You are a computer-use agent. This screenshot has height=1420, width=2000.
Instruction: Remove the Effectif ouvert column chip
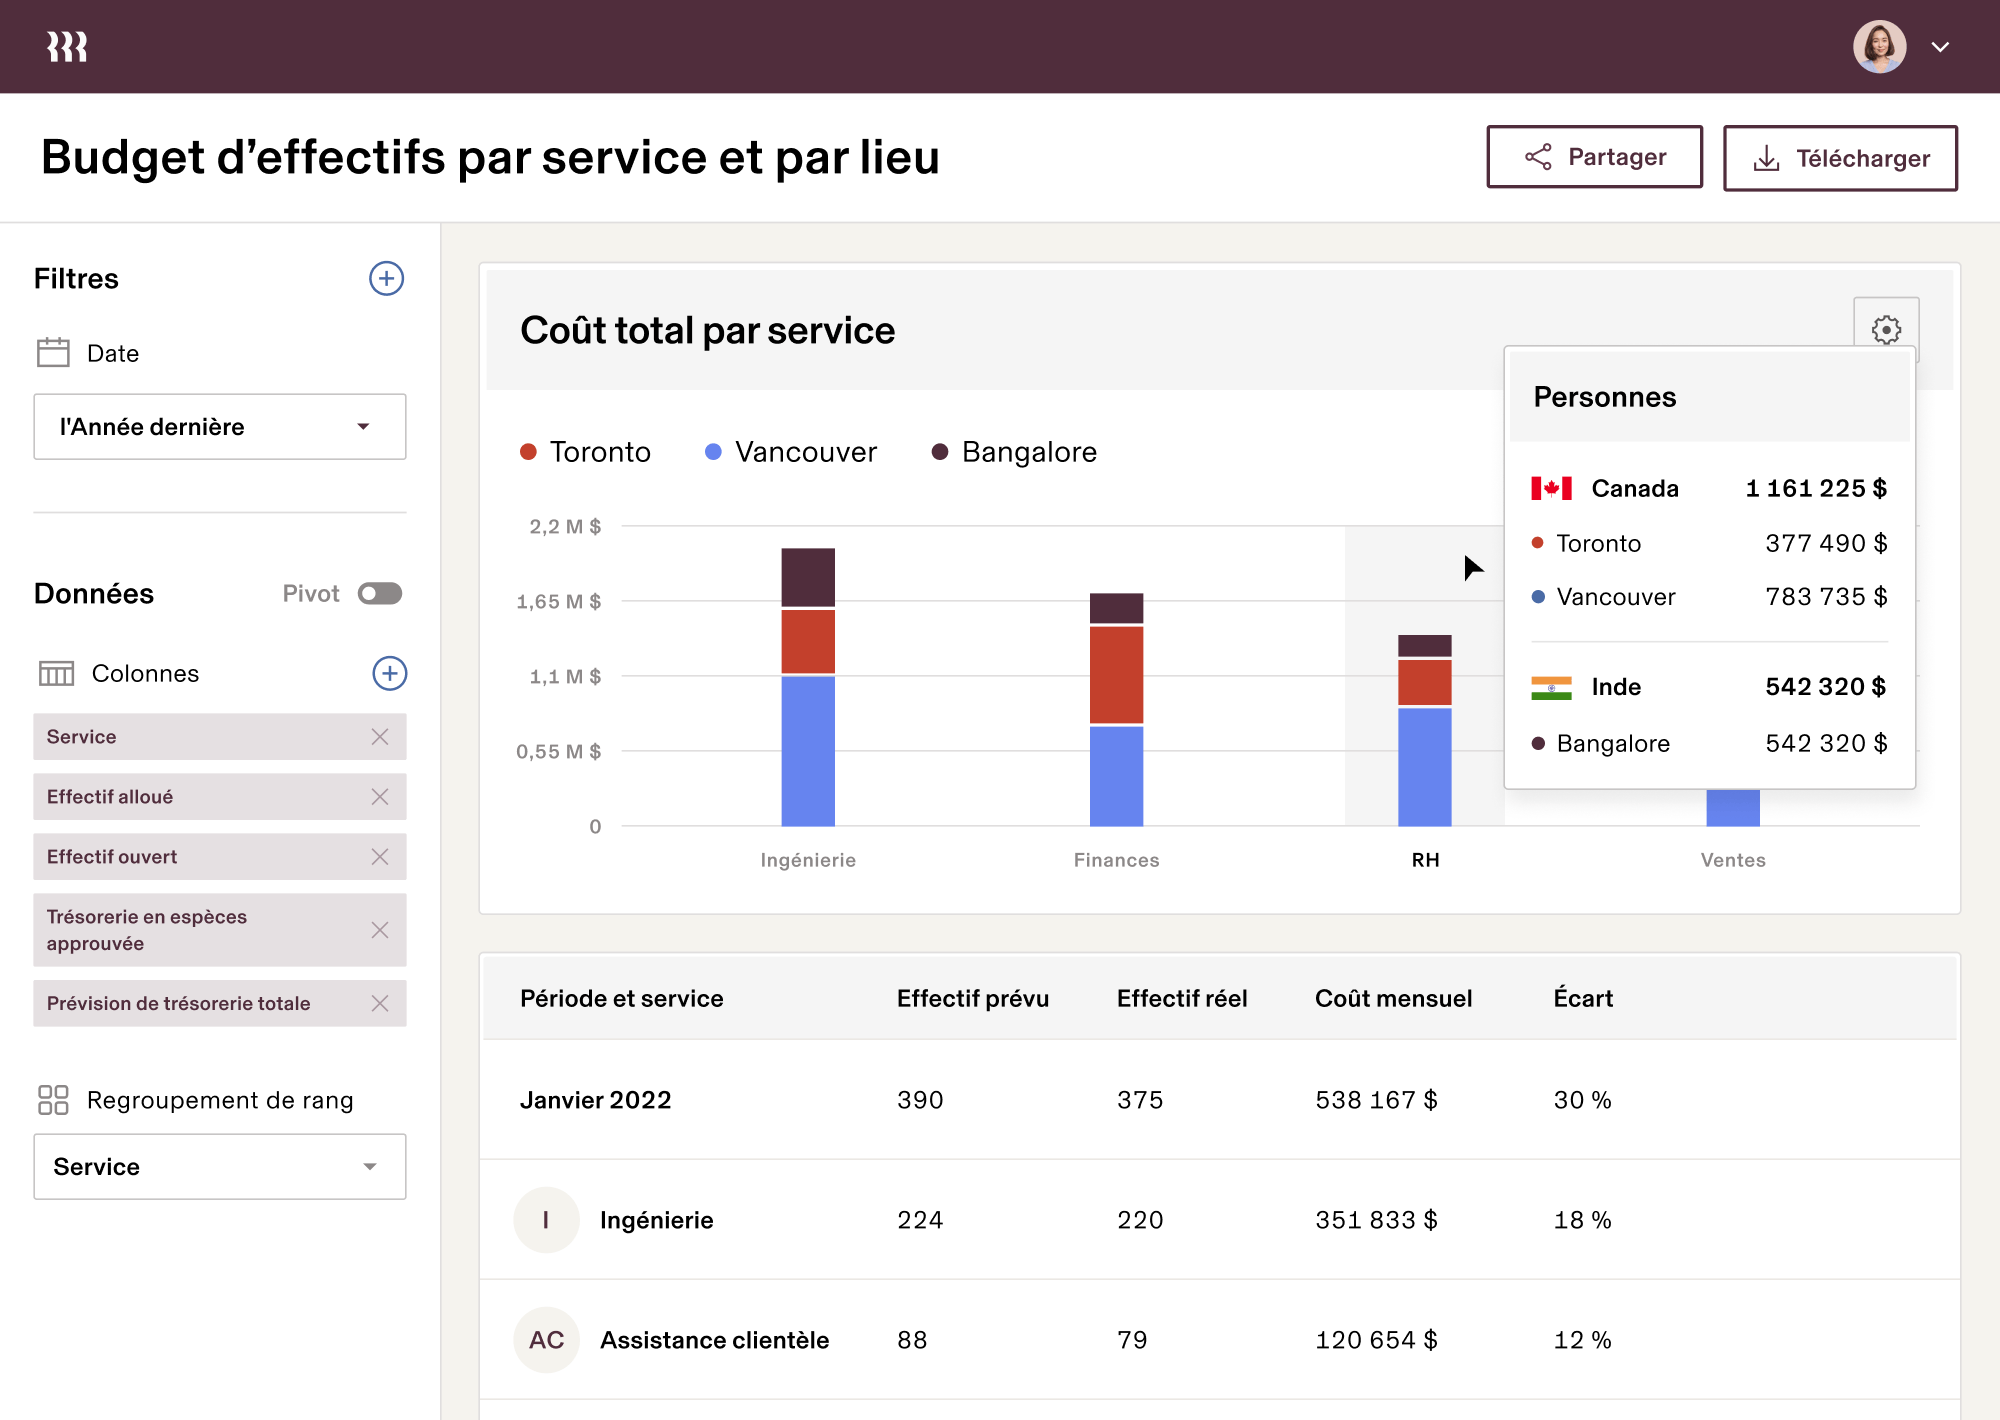point(380,857)
